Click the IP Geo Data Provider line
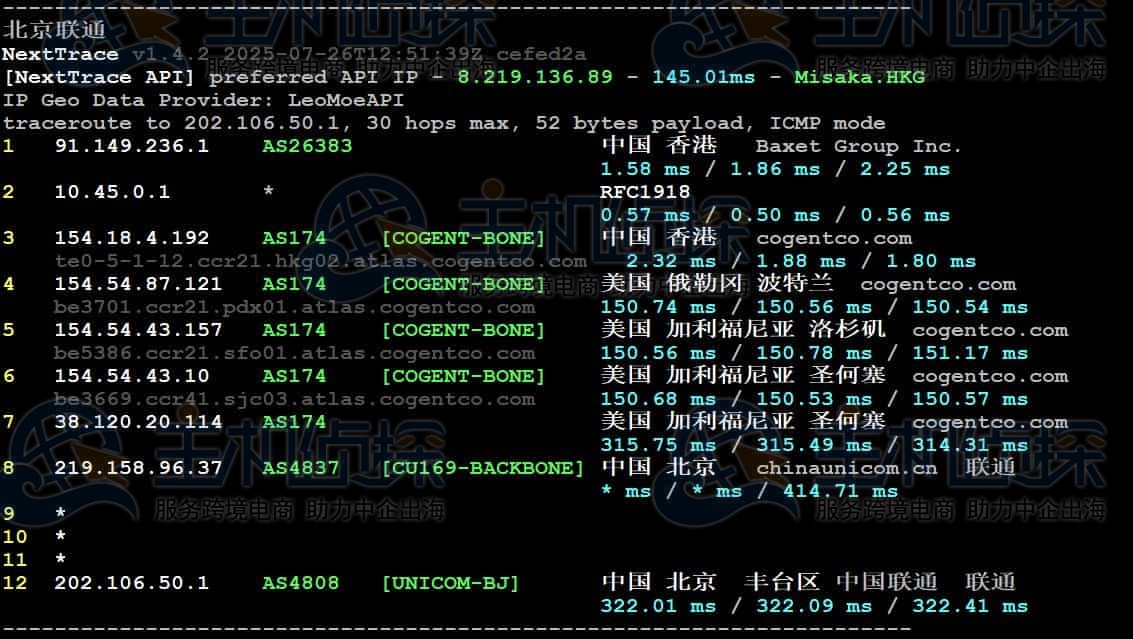This screenshot has width=1133, height=639. pyautogui.click(x=203, y=100)
